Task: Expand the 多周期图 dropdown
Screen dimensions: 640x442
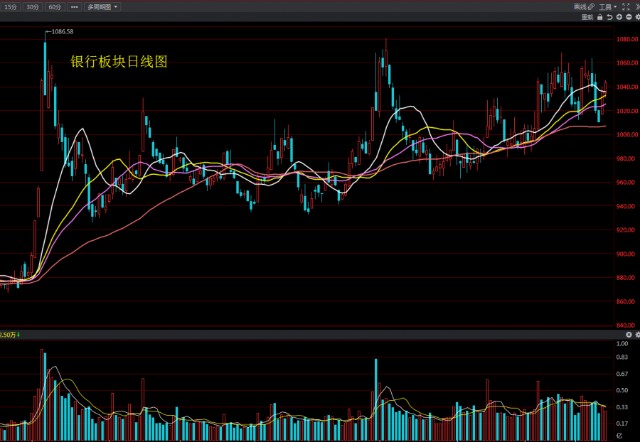Action: [103, 6]
